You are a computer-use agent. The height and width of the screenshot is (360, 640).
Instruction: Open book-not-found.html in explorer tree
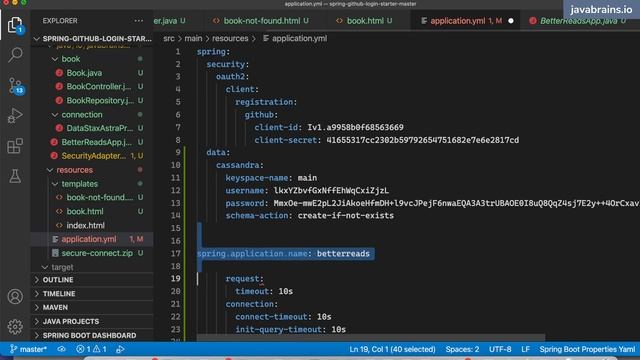[100, 198]
